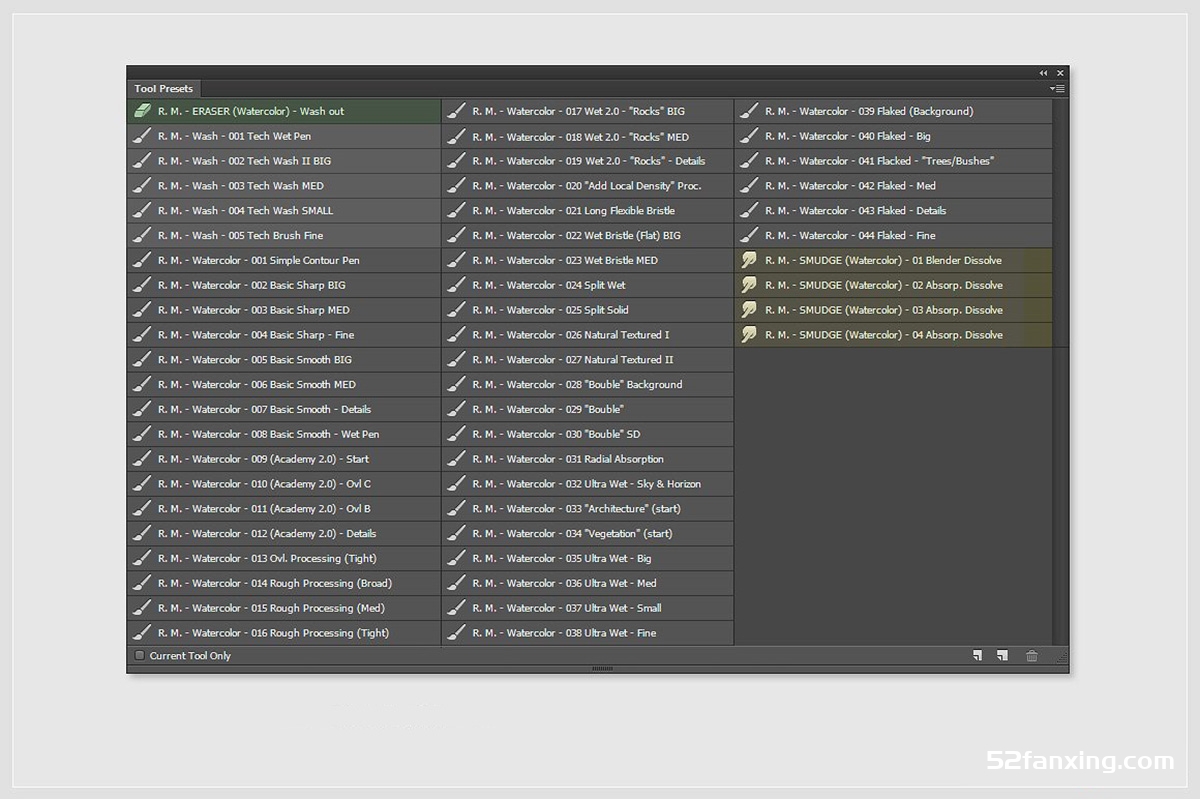Click brush icon beside 024 Split Wet

coord(457,285)
